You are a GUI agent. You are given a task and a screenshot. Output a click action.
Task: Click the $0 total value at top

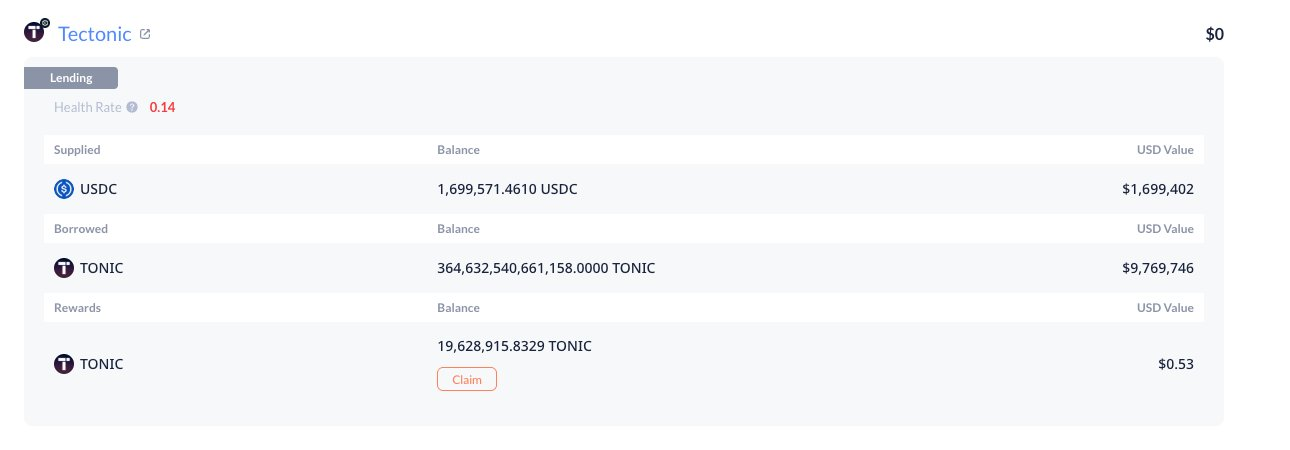(1215, 34)
